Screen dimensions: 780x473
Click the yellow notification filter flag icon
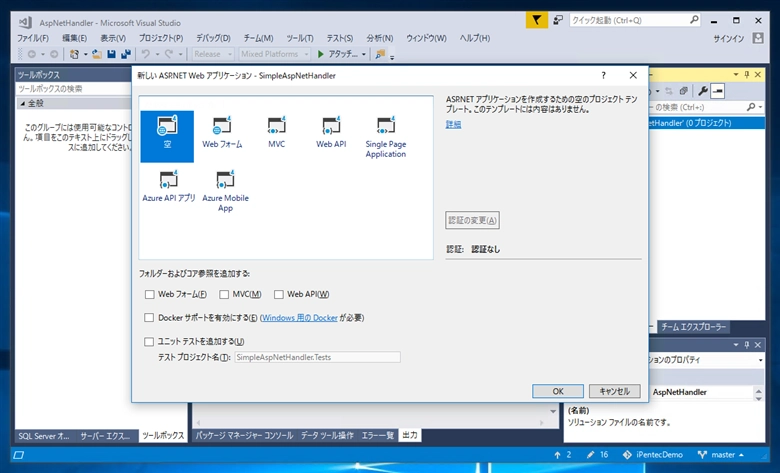point(537,20)
